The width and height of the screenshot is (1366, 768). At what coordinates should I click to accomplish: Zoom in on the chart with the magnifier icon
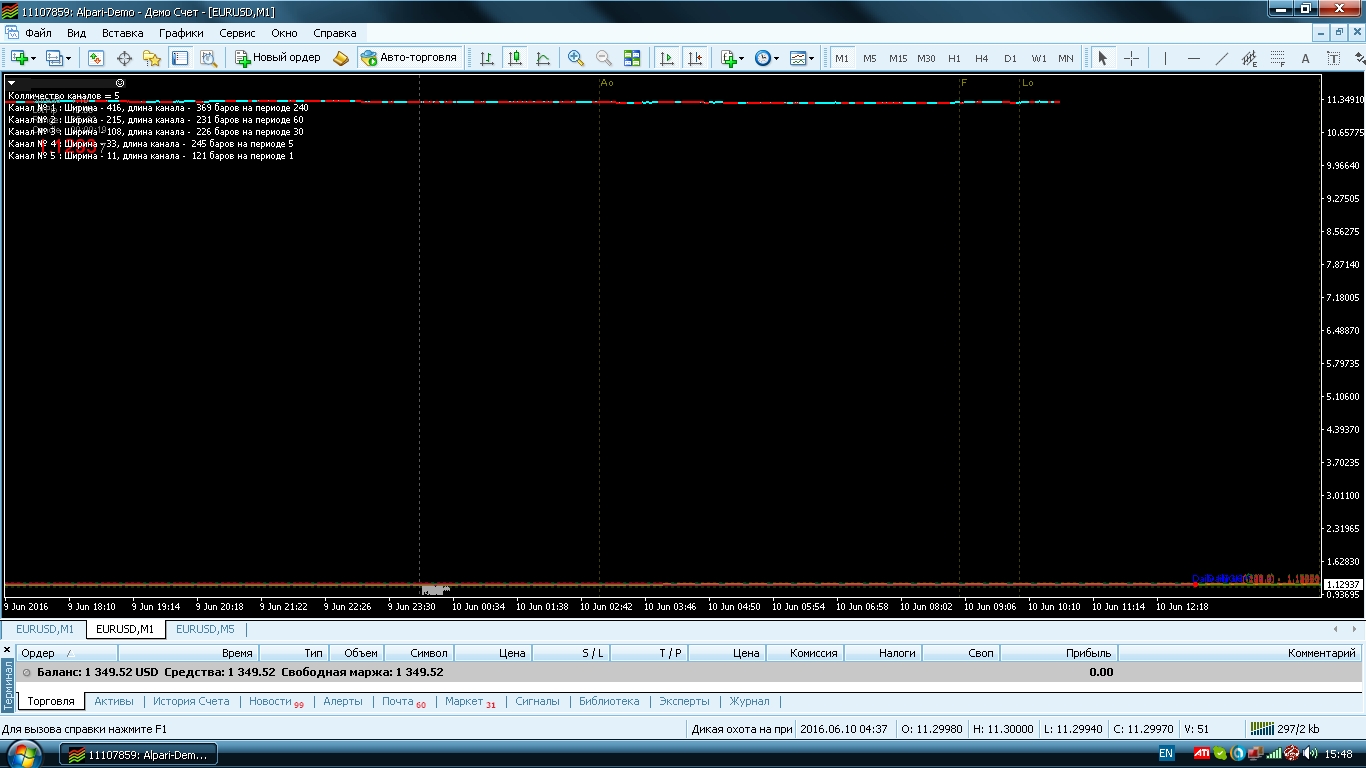click(576, 58)
